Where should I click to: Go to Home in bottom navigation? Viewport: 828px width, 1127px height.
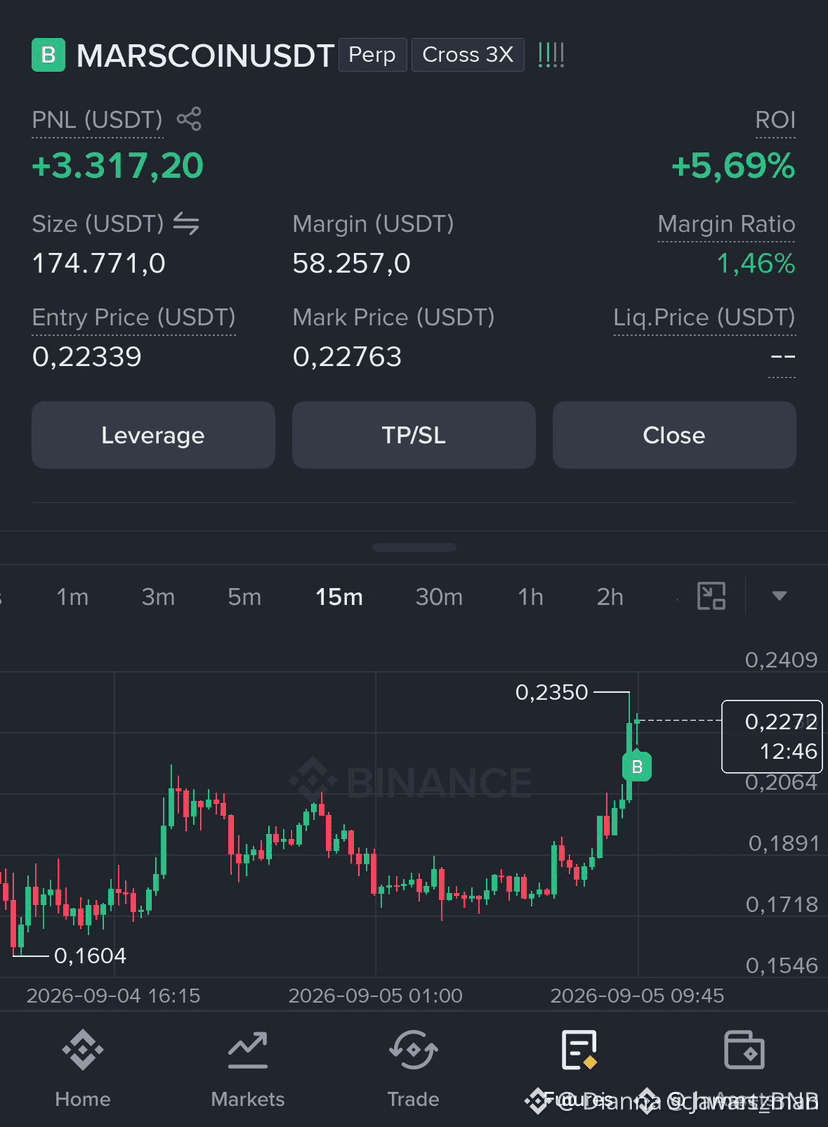coord(83,1068)
